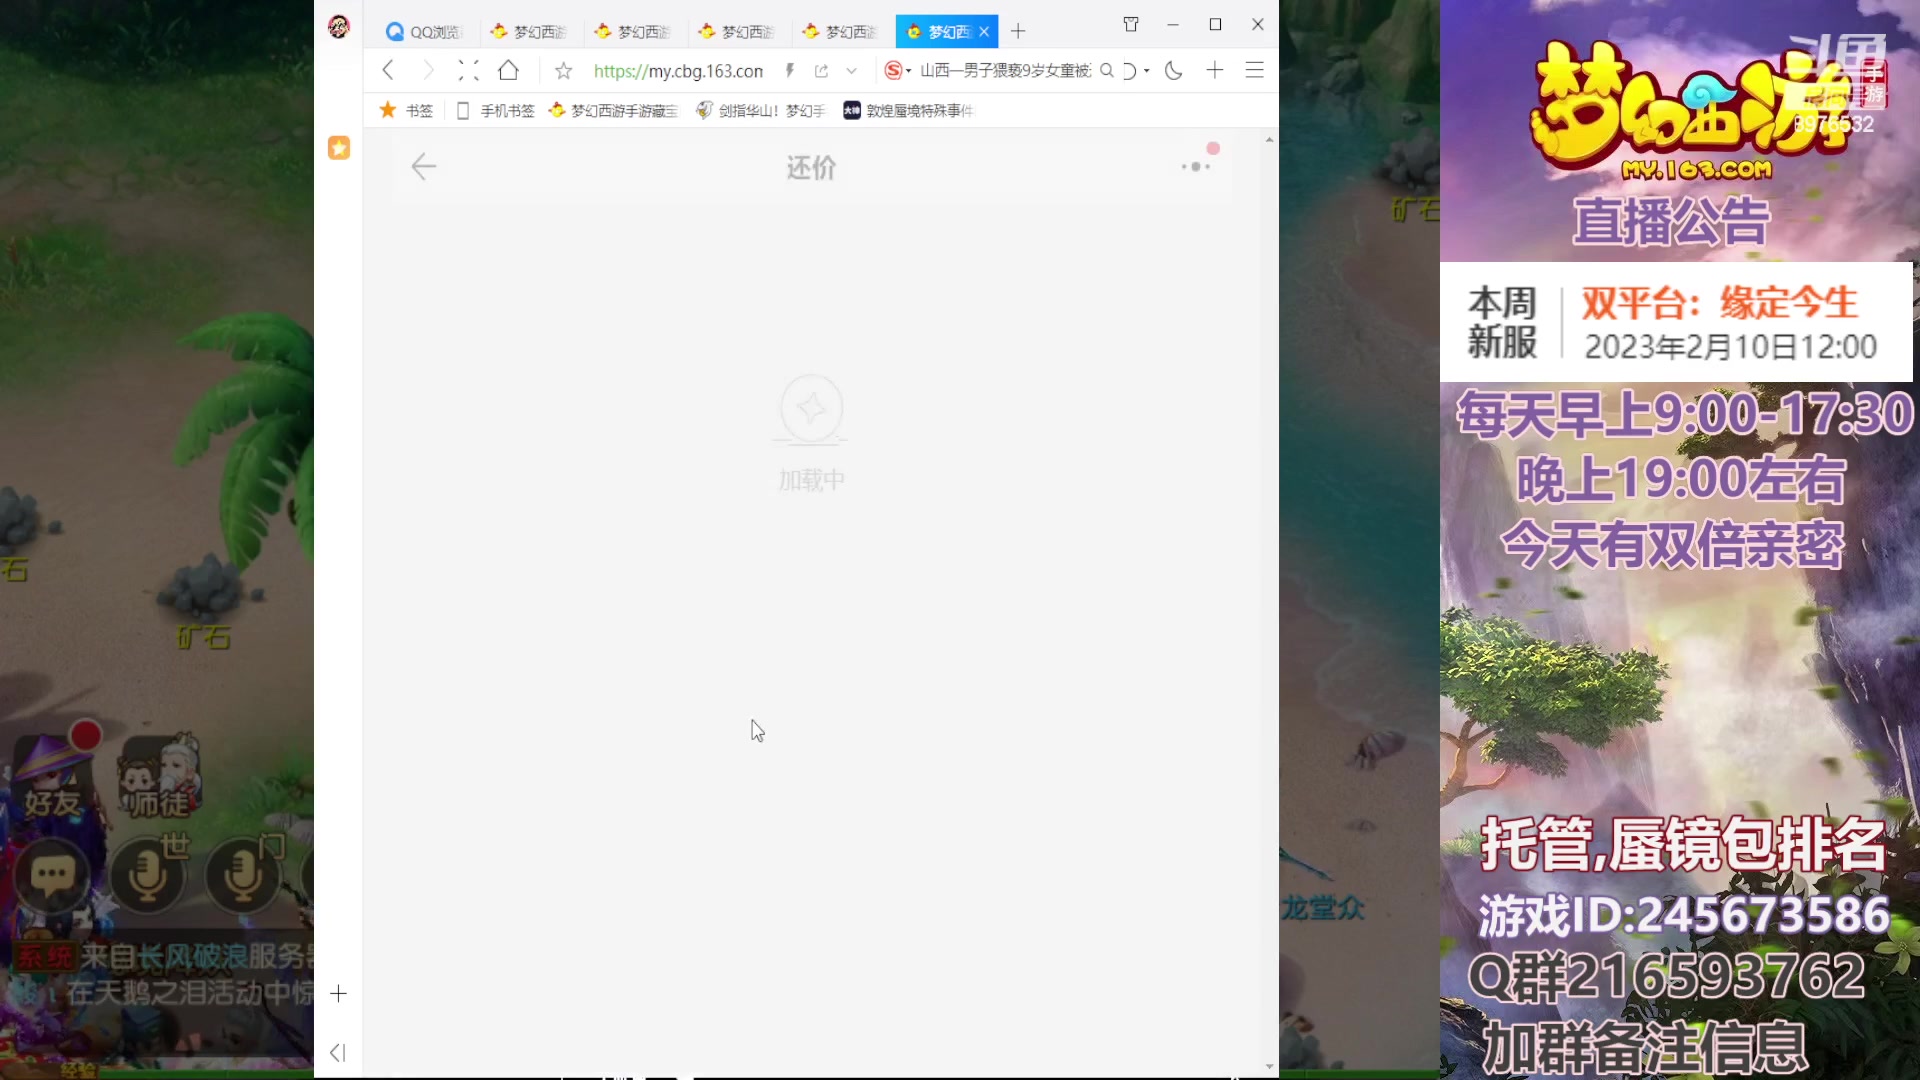Click the page scrollbar down arrow

[x=1269, y=1066]
